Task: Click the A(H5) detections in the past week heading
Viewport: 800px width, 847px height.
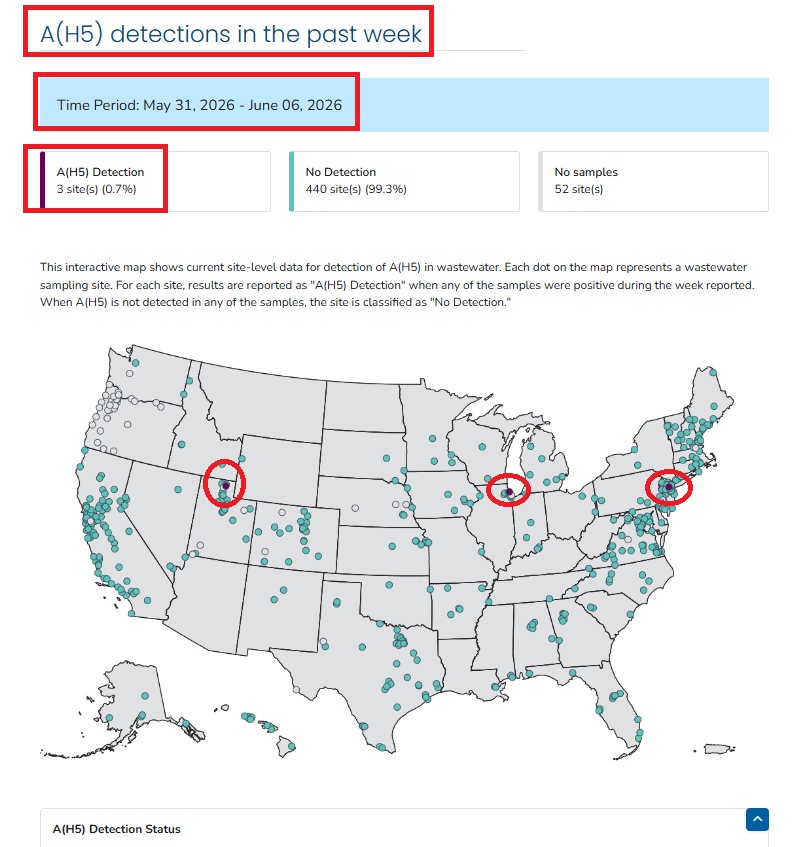Action: [x=231, y=33]
